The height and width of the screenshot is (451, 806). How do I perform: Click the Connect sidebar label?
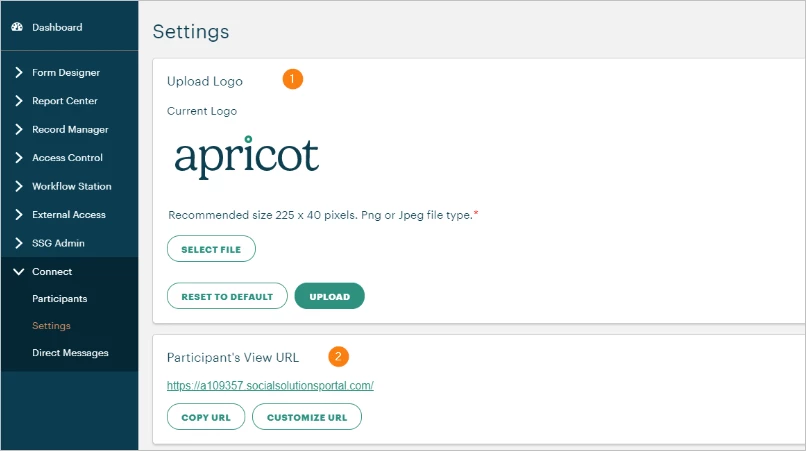click(x=52, y=272)
